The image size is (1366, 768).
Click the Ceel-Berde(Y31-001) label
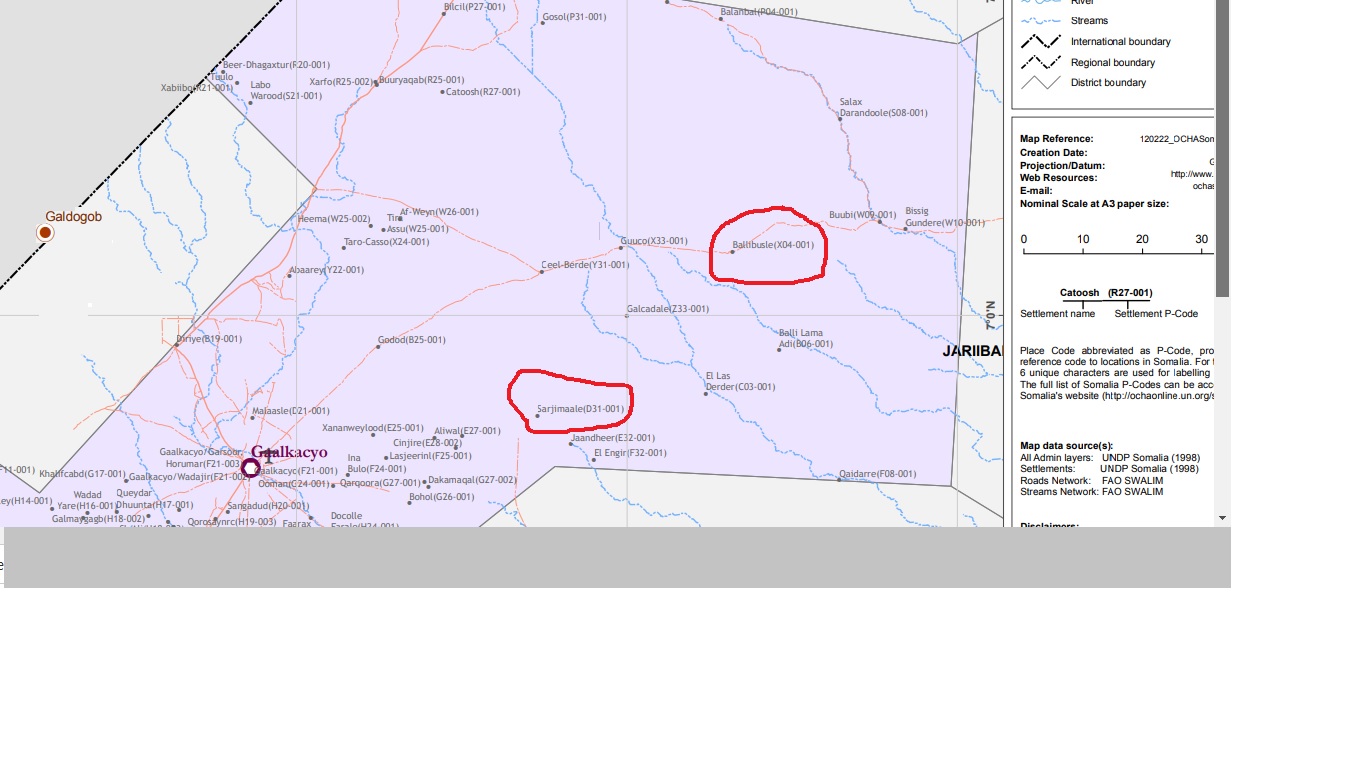pyautogui.click(x=585, y=265)
